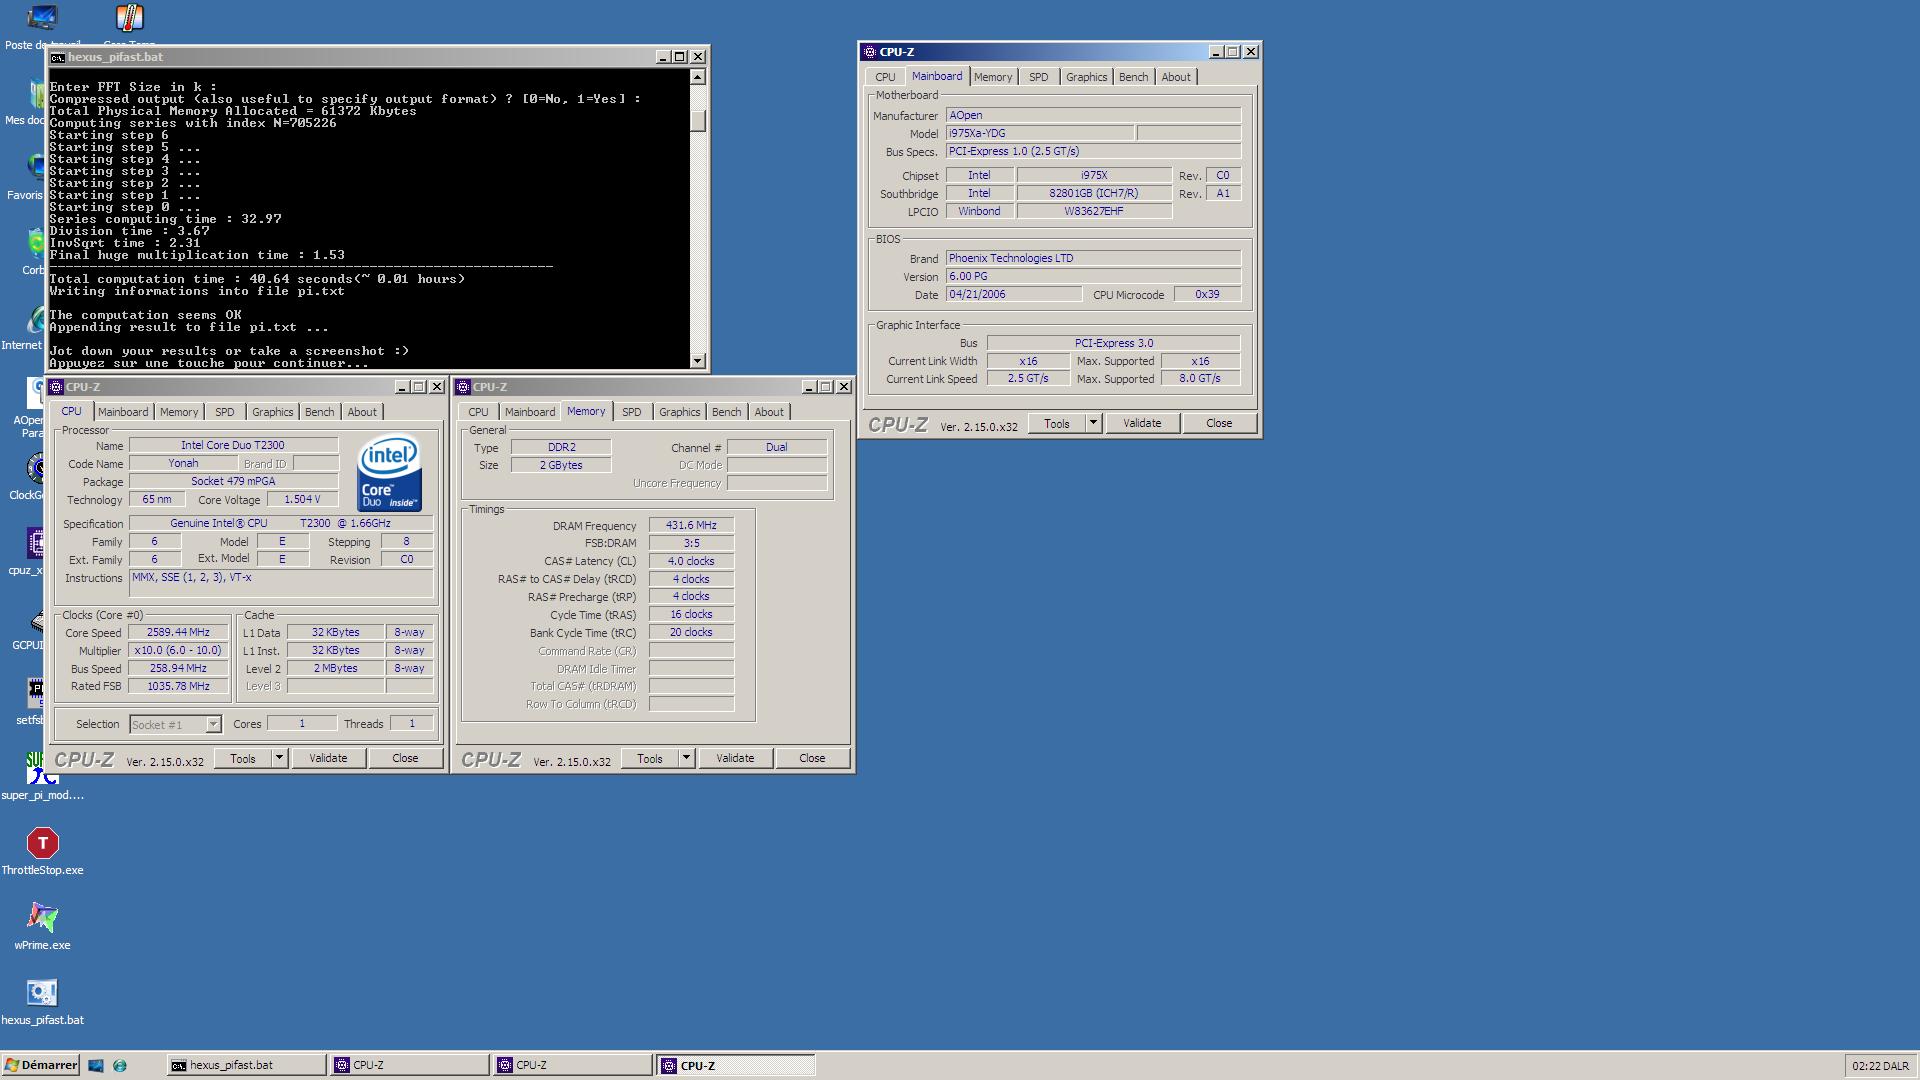This screenshot has width=1920, height=1080.
Task: Click Manufacturer field AOpen
Action: (1093, 115)
